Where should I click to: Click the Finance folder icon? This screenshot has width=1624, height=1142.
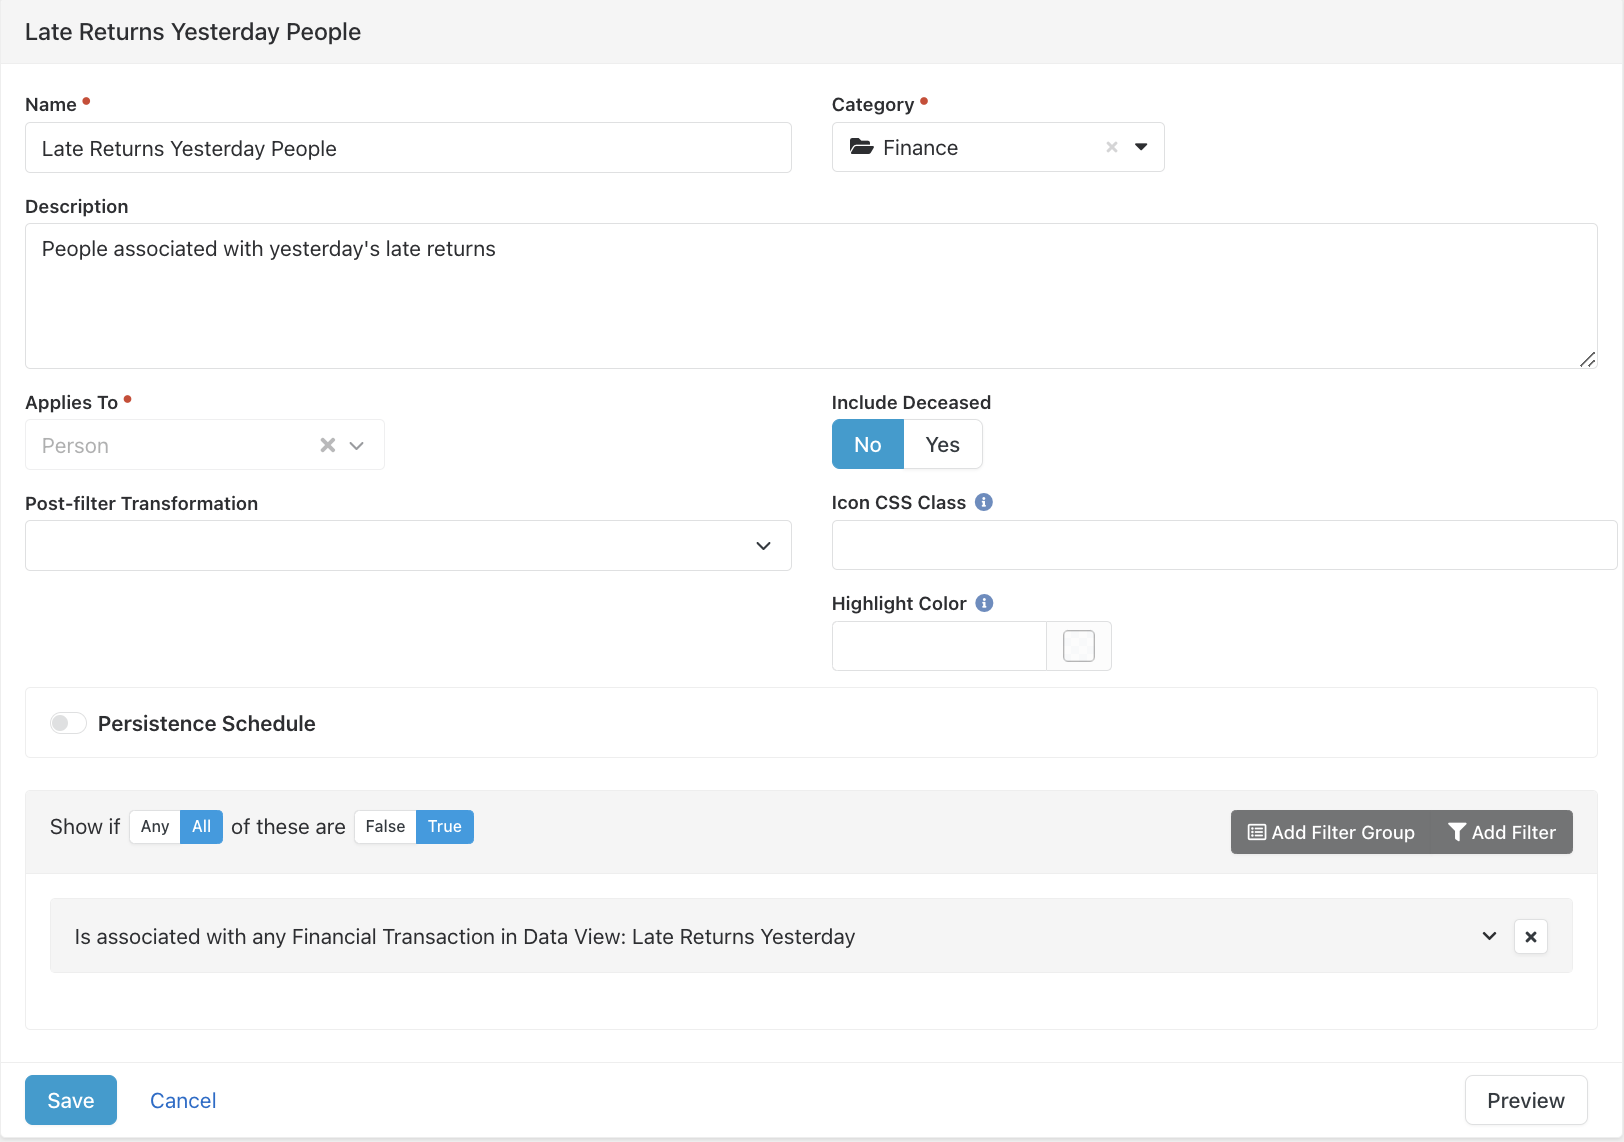pos(861,147)
